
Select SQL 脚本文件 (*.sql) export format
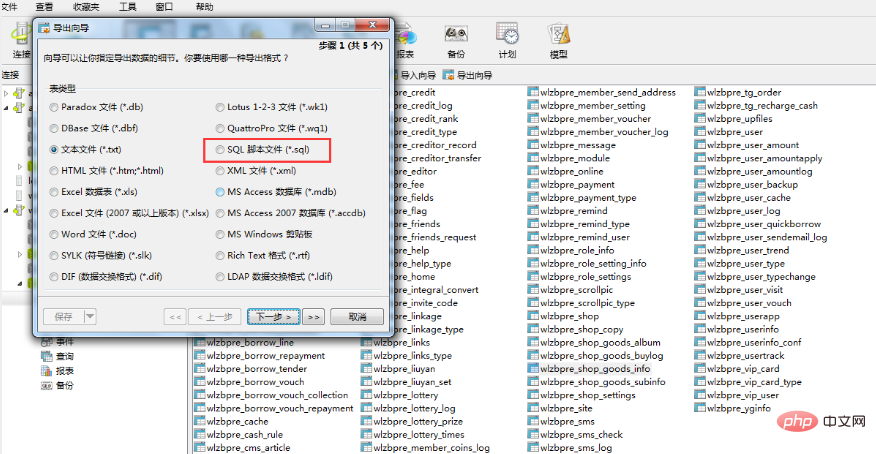click(x=220, y=150)
